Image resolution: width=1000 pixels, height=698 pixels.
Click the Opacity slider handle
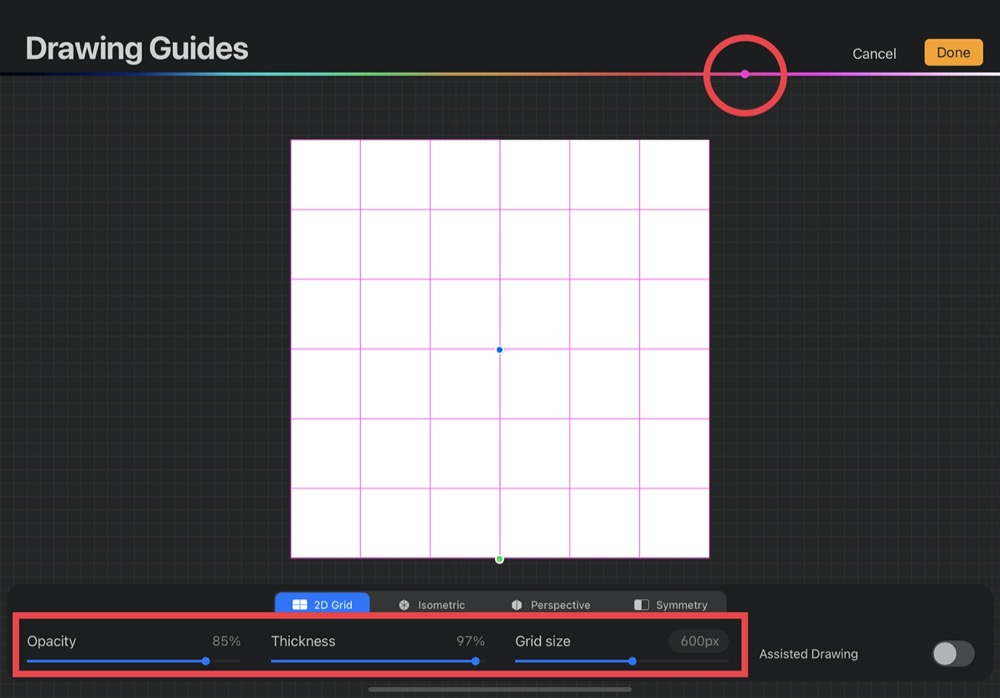[x=206, y=661]
